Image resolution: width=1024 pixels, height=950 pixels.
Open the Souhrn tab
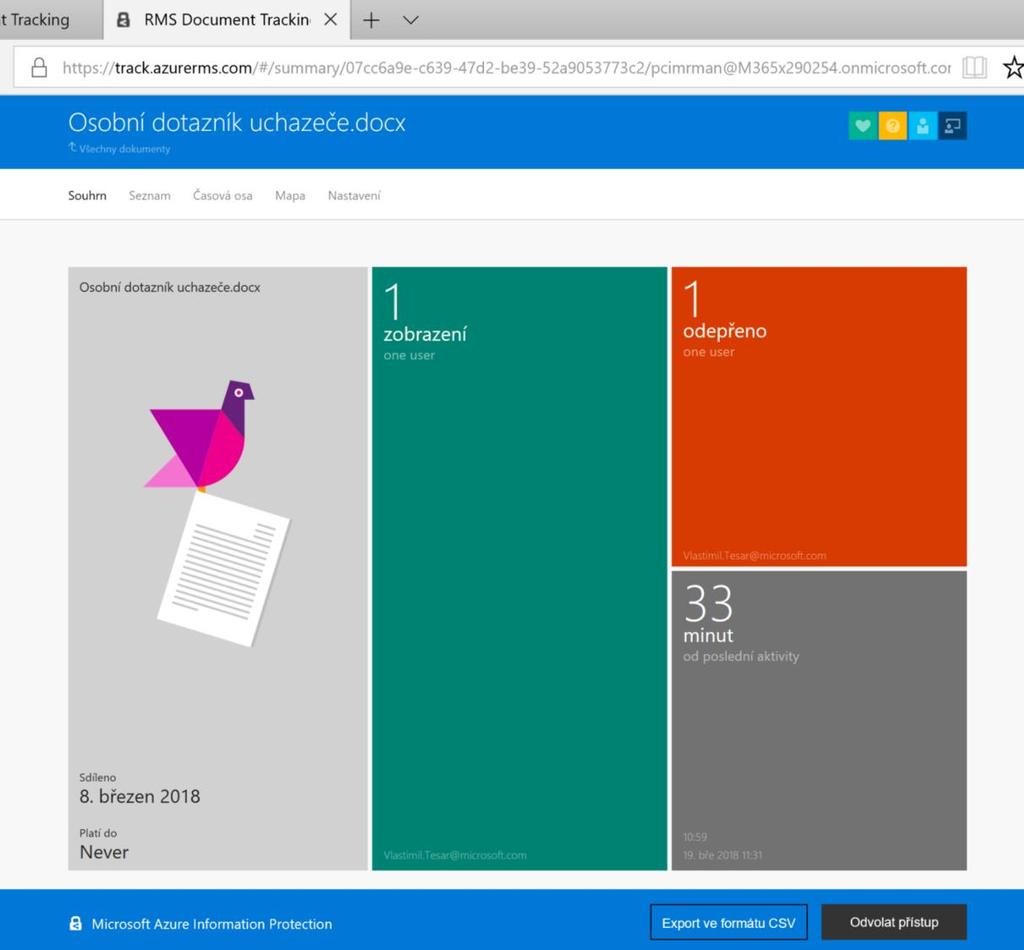point(87,195)
